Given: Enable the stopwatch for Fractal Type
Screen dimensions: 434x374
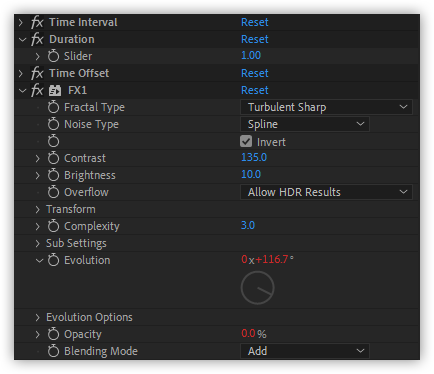Looking at the screenshot, I should click(53, 107).
